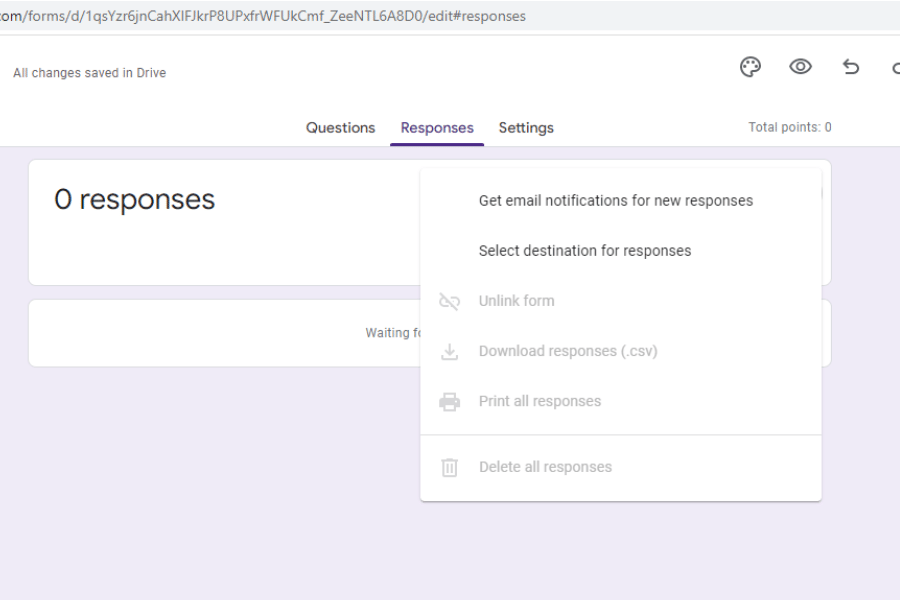Select the Unlink form option

519,300
